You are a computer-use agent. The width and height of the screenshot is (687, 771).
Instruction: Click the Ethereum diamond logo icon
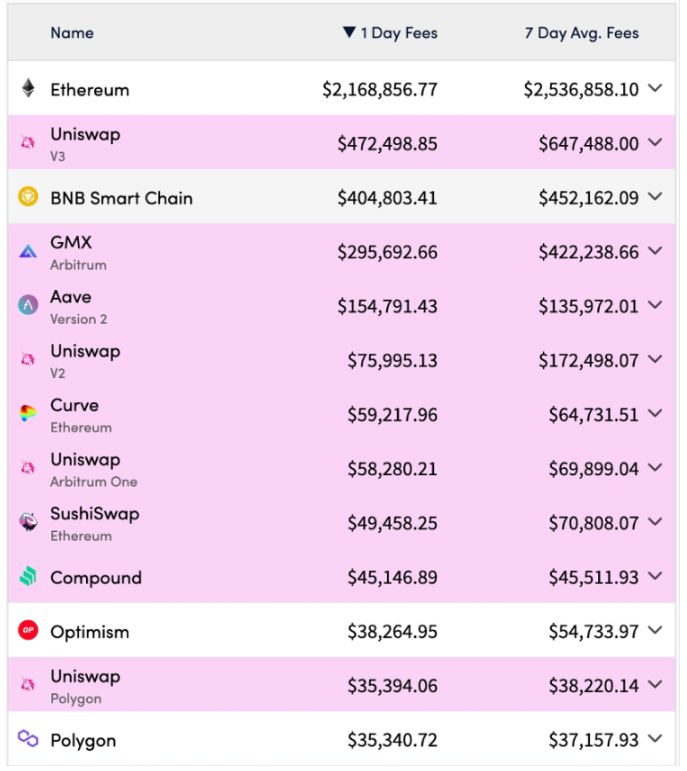[x=28, y=89]
